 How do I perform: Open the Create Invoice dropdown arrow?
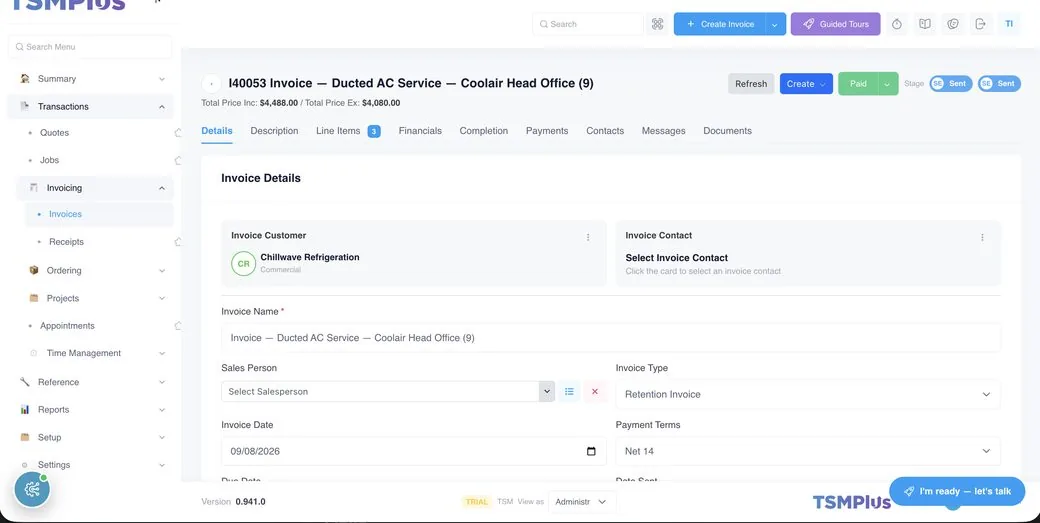pos(775,24)
